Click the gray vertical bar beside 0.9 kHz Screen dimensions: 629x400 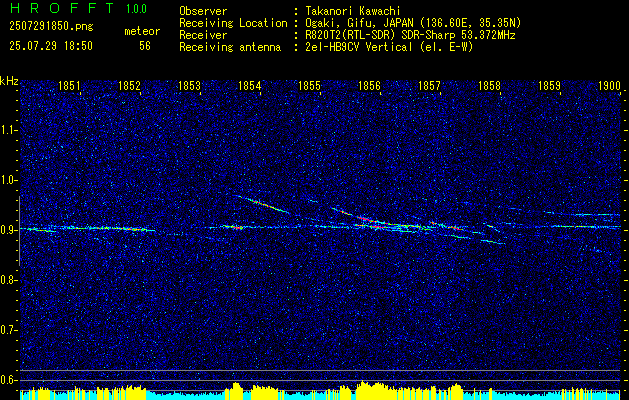pyautogui.click(x=19, y=231)
